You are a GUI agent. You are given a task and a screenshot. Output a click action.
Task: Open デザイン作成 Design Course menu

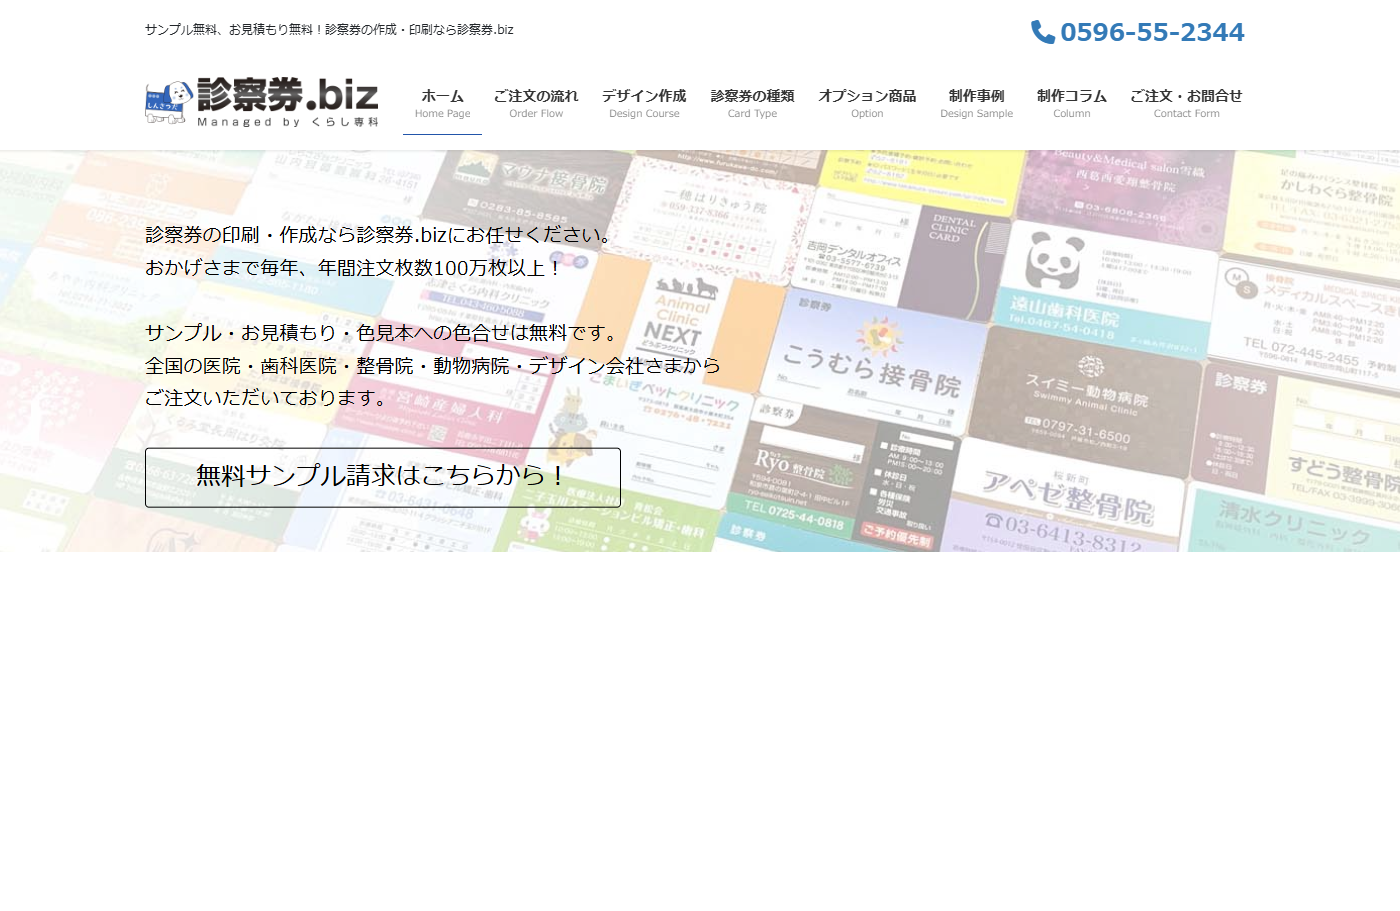pos(644,103)
